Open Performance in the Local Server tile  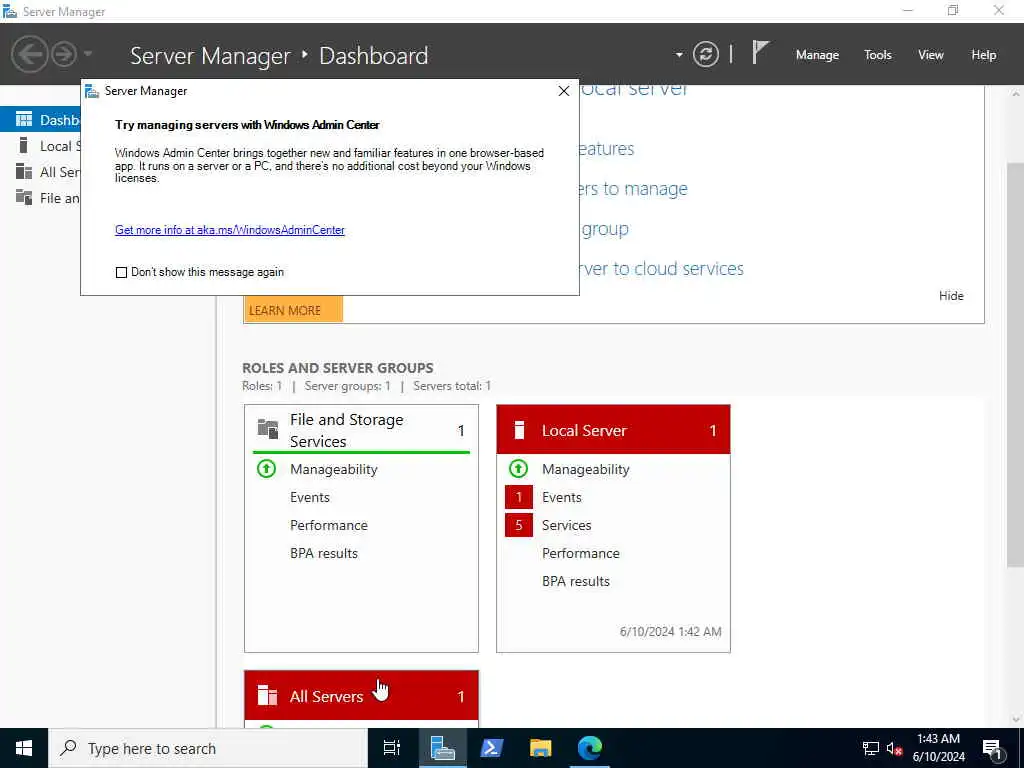point(581,553)
